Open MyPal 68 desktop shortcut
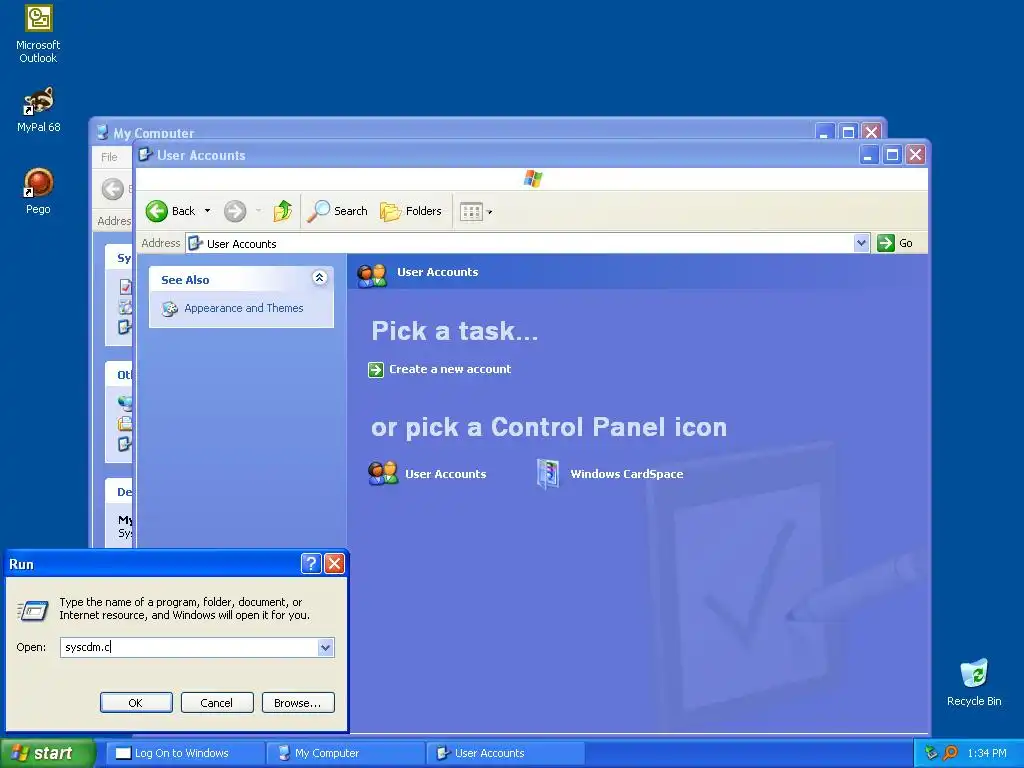The height and width of the screenshot is (768, 1024). coord(39,110)
